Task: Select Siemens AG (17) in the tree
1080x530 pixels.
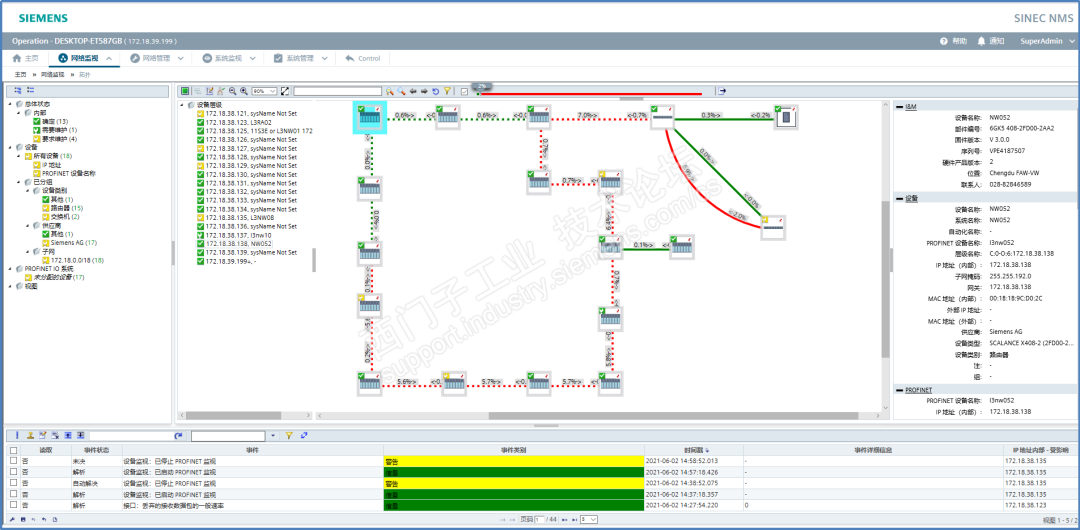Action: pyautogui.click(x=73, y=242)
